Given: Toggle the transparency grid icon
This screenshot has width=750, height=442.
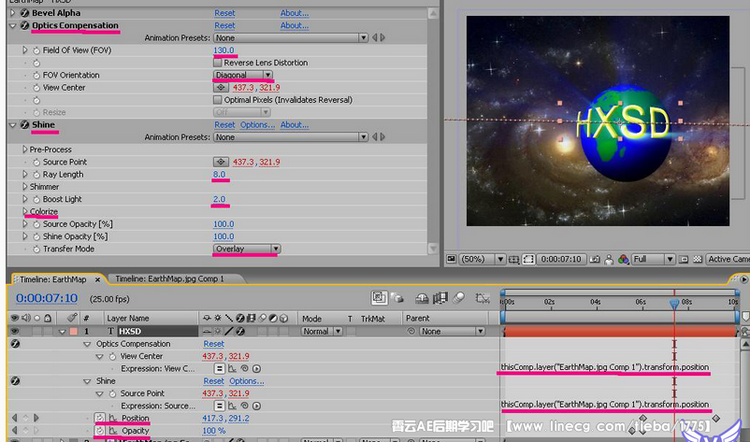Looking at the screenshot, I should click(698, 259).
